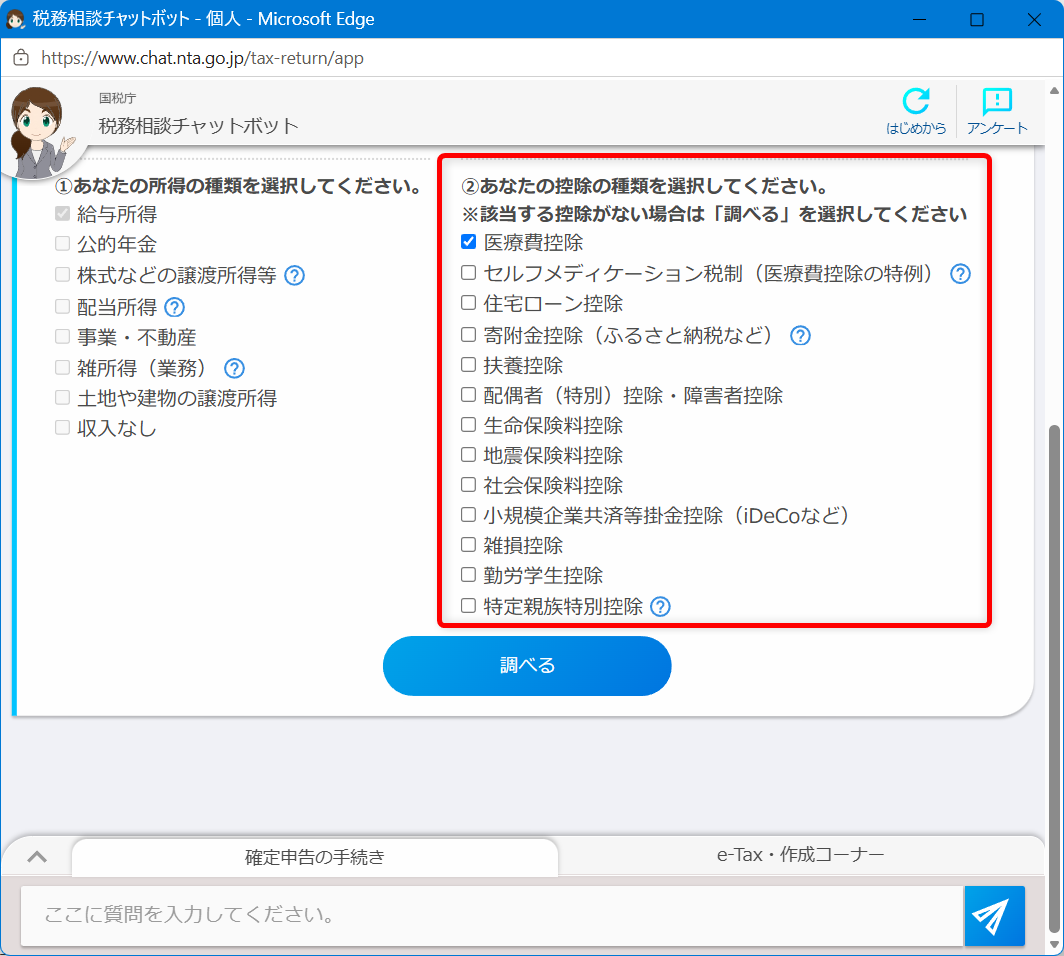Viewport: 1064px width, 956px height.
Task: Click the send paper-plane icon
Action: 994,916
